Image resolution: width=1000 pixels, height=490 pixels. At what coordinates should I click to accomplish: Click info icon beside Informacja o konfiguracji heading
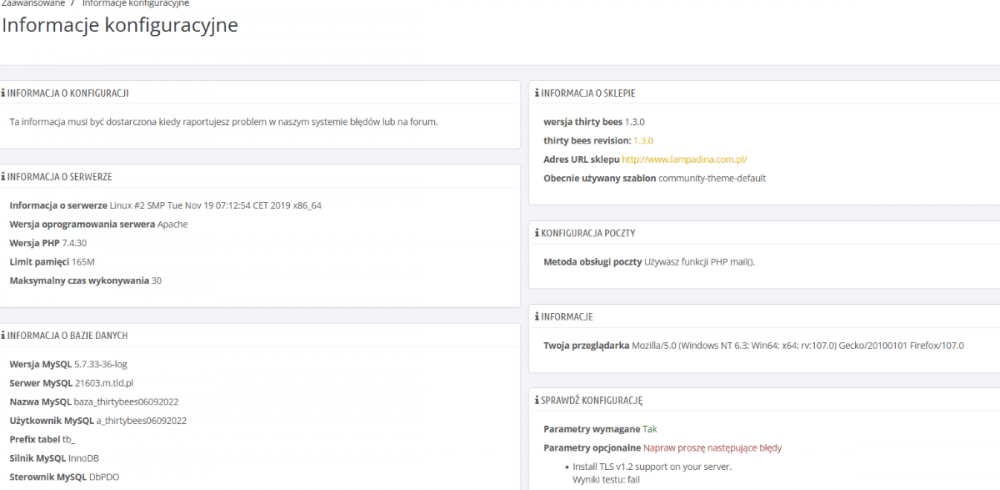coord(3,93)
